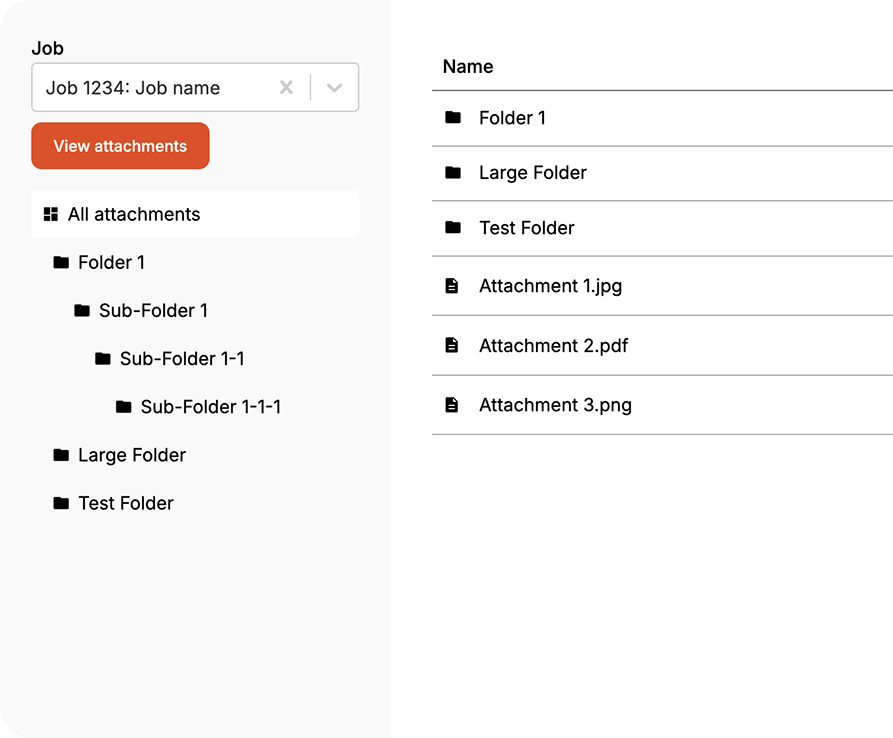The width and height of the screenshot is (893, 738).
Task: Click folder icon beside Sub-Folder 1-1-1 in tree
Action: coord(124,407)
